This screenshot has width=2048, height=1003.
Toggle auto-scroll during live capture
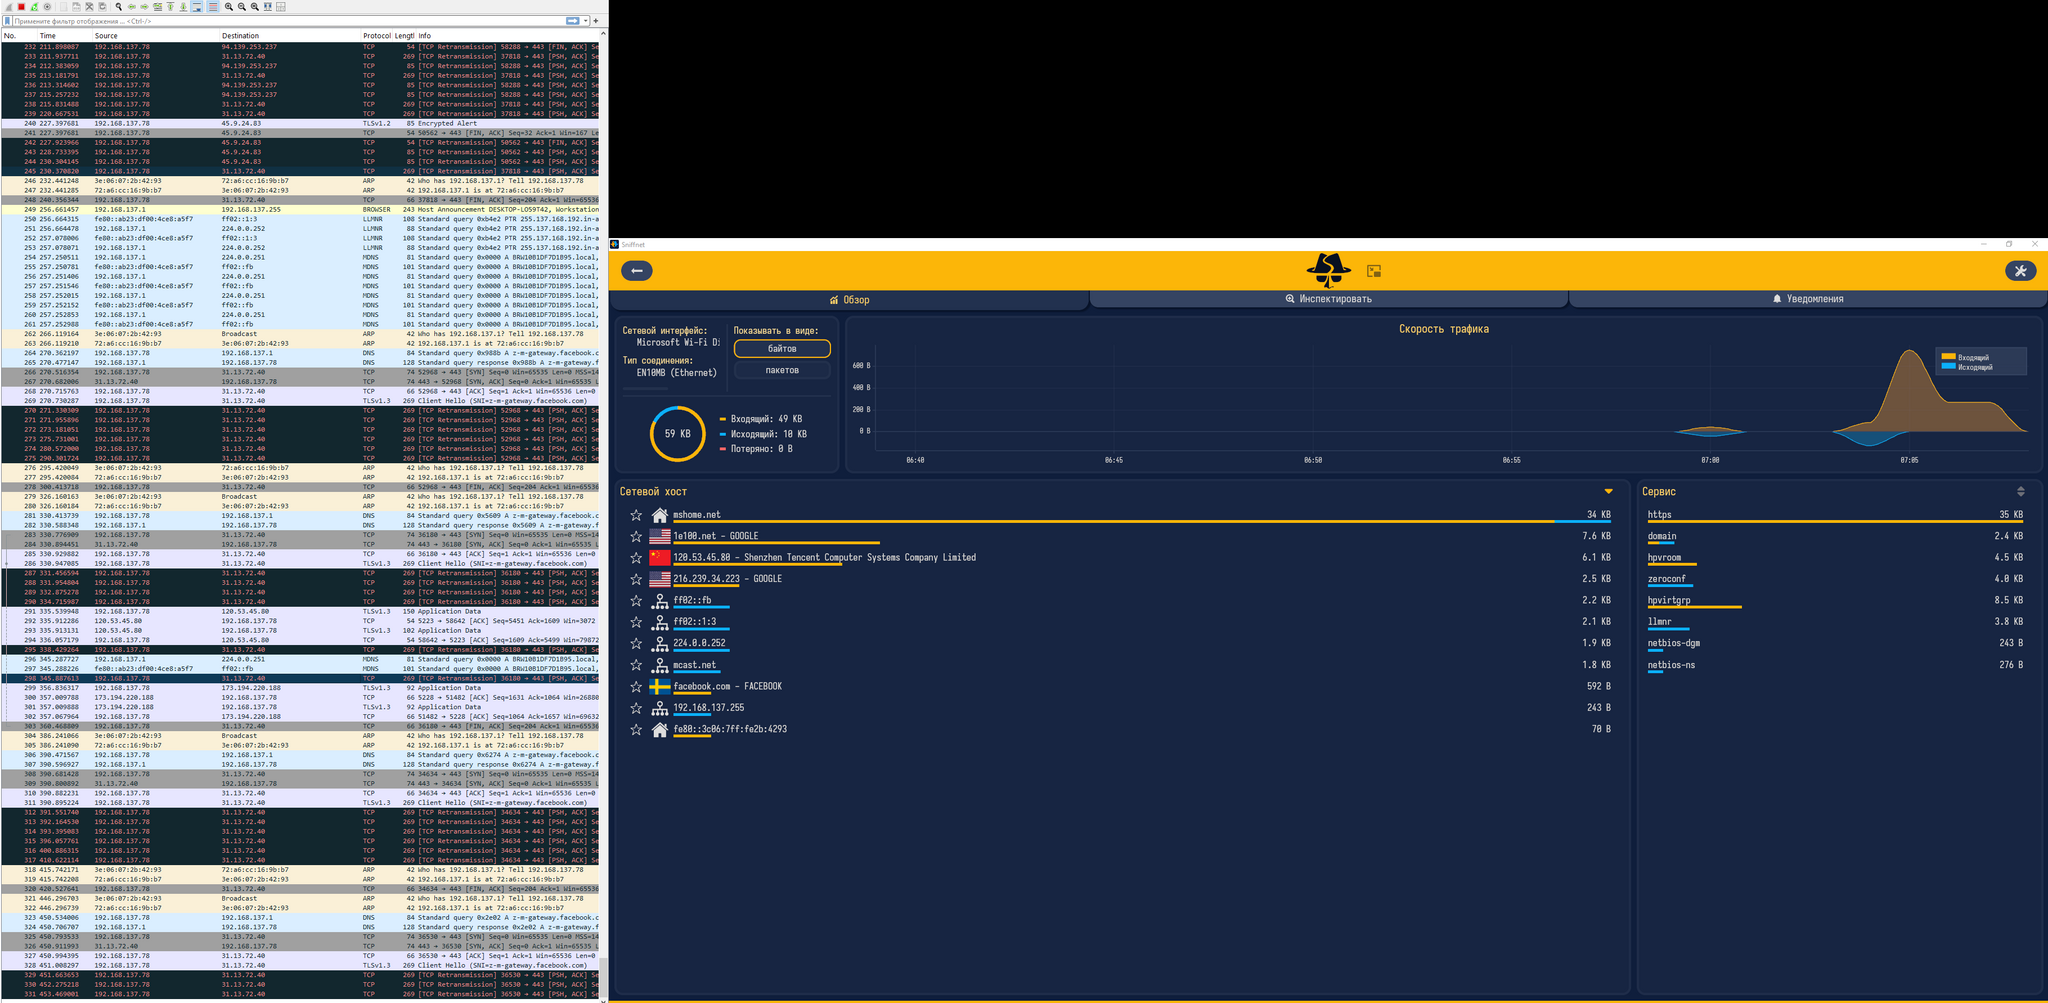197,6
